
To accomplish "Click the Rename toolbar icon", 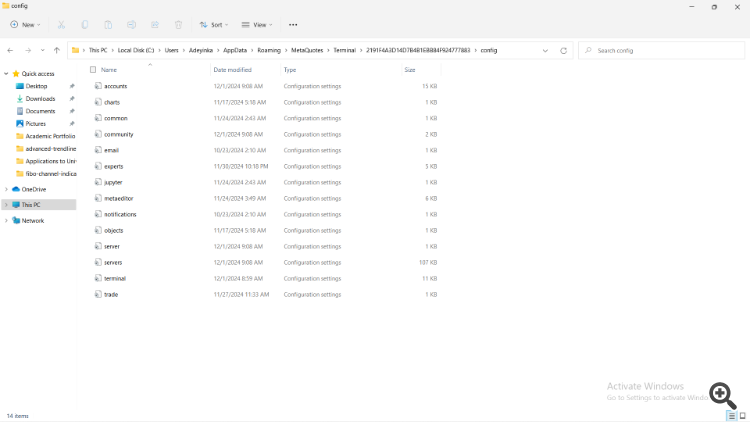I will pyautogui.click(x=132, y=25).
